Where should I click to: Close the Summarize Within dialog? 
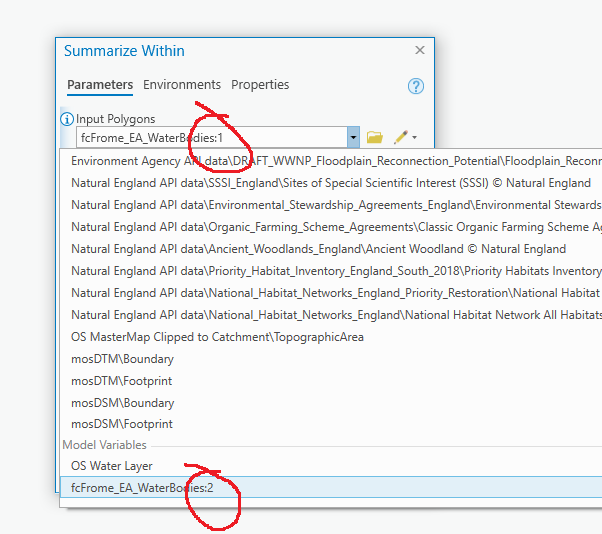coord(420,50)
